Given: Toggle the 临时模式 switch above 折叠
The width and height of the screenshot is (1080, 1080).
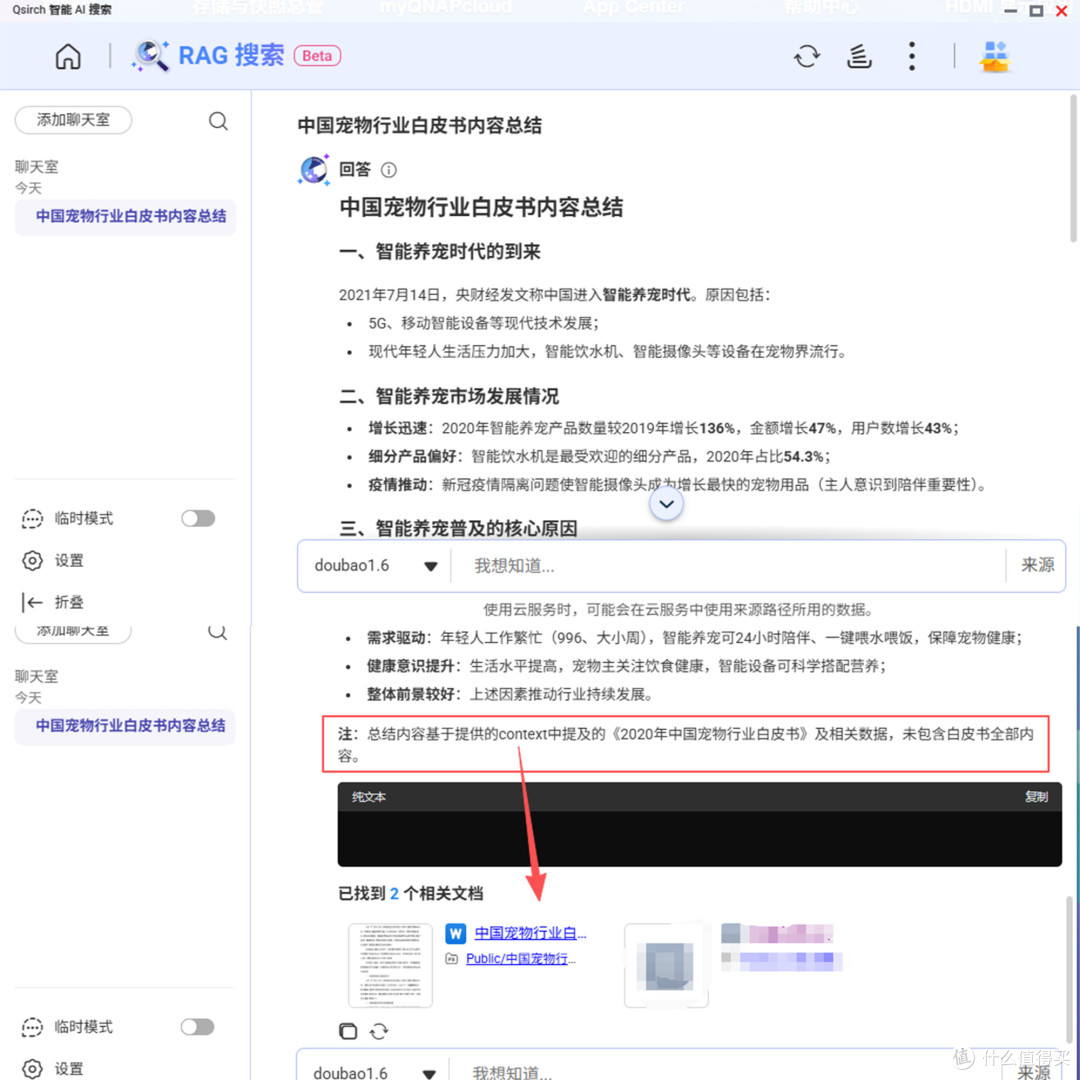Looking at the screenshot, I should point(198,519).
